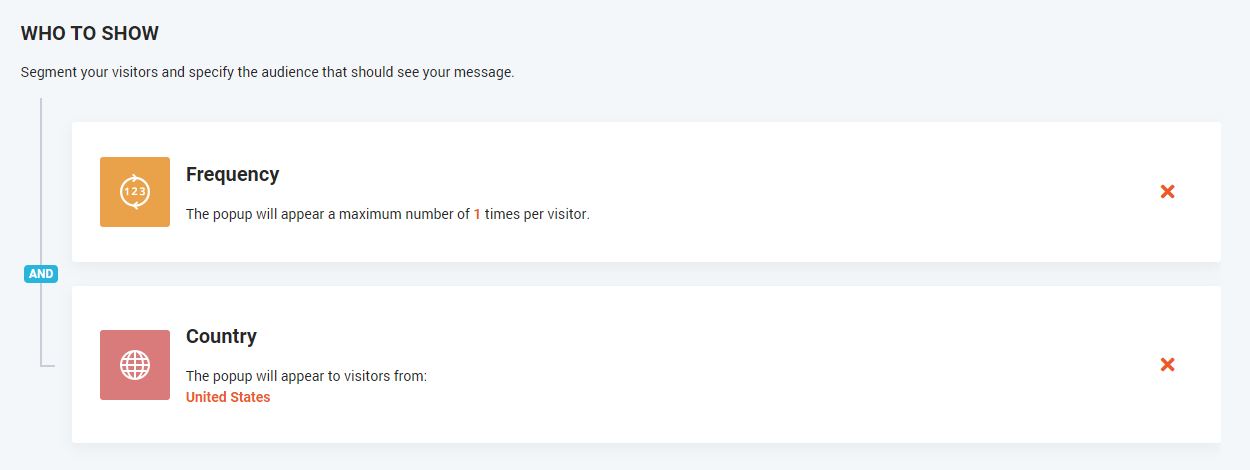Screen dimensions: 1250x470
Task: Click the red Country globe icon
Action: [135, 365]
